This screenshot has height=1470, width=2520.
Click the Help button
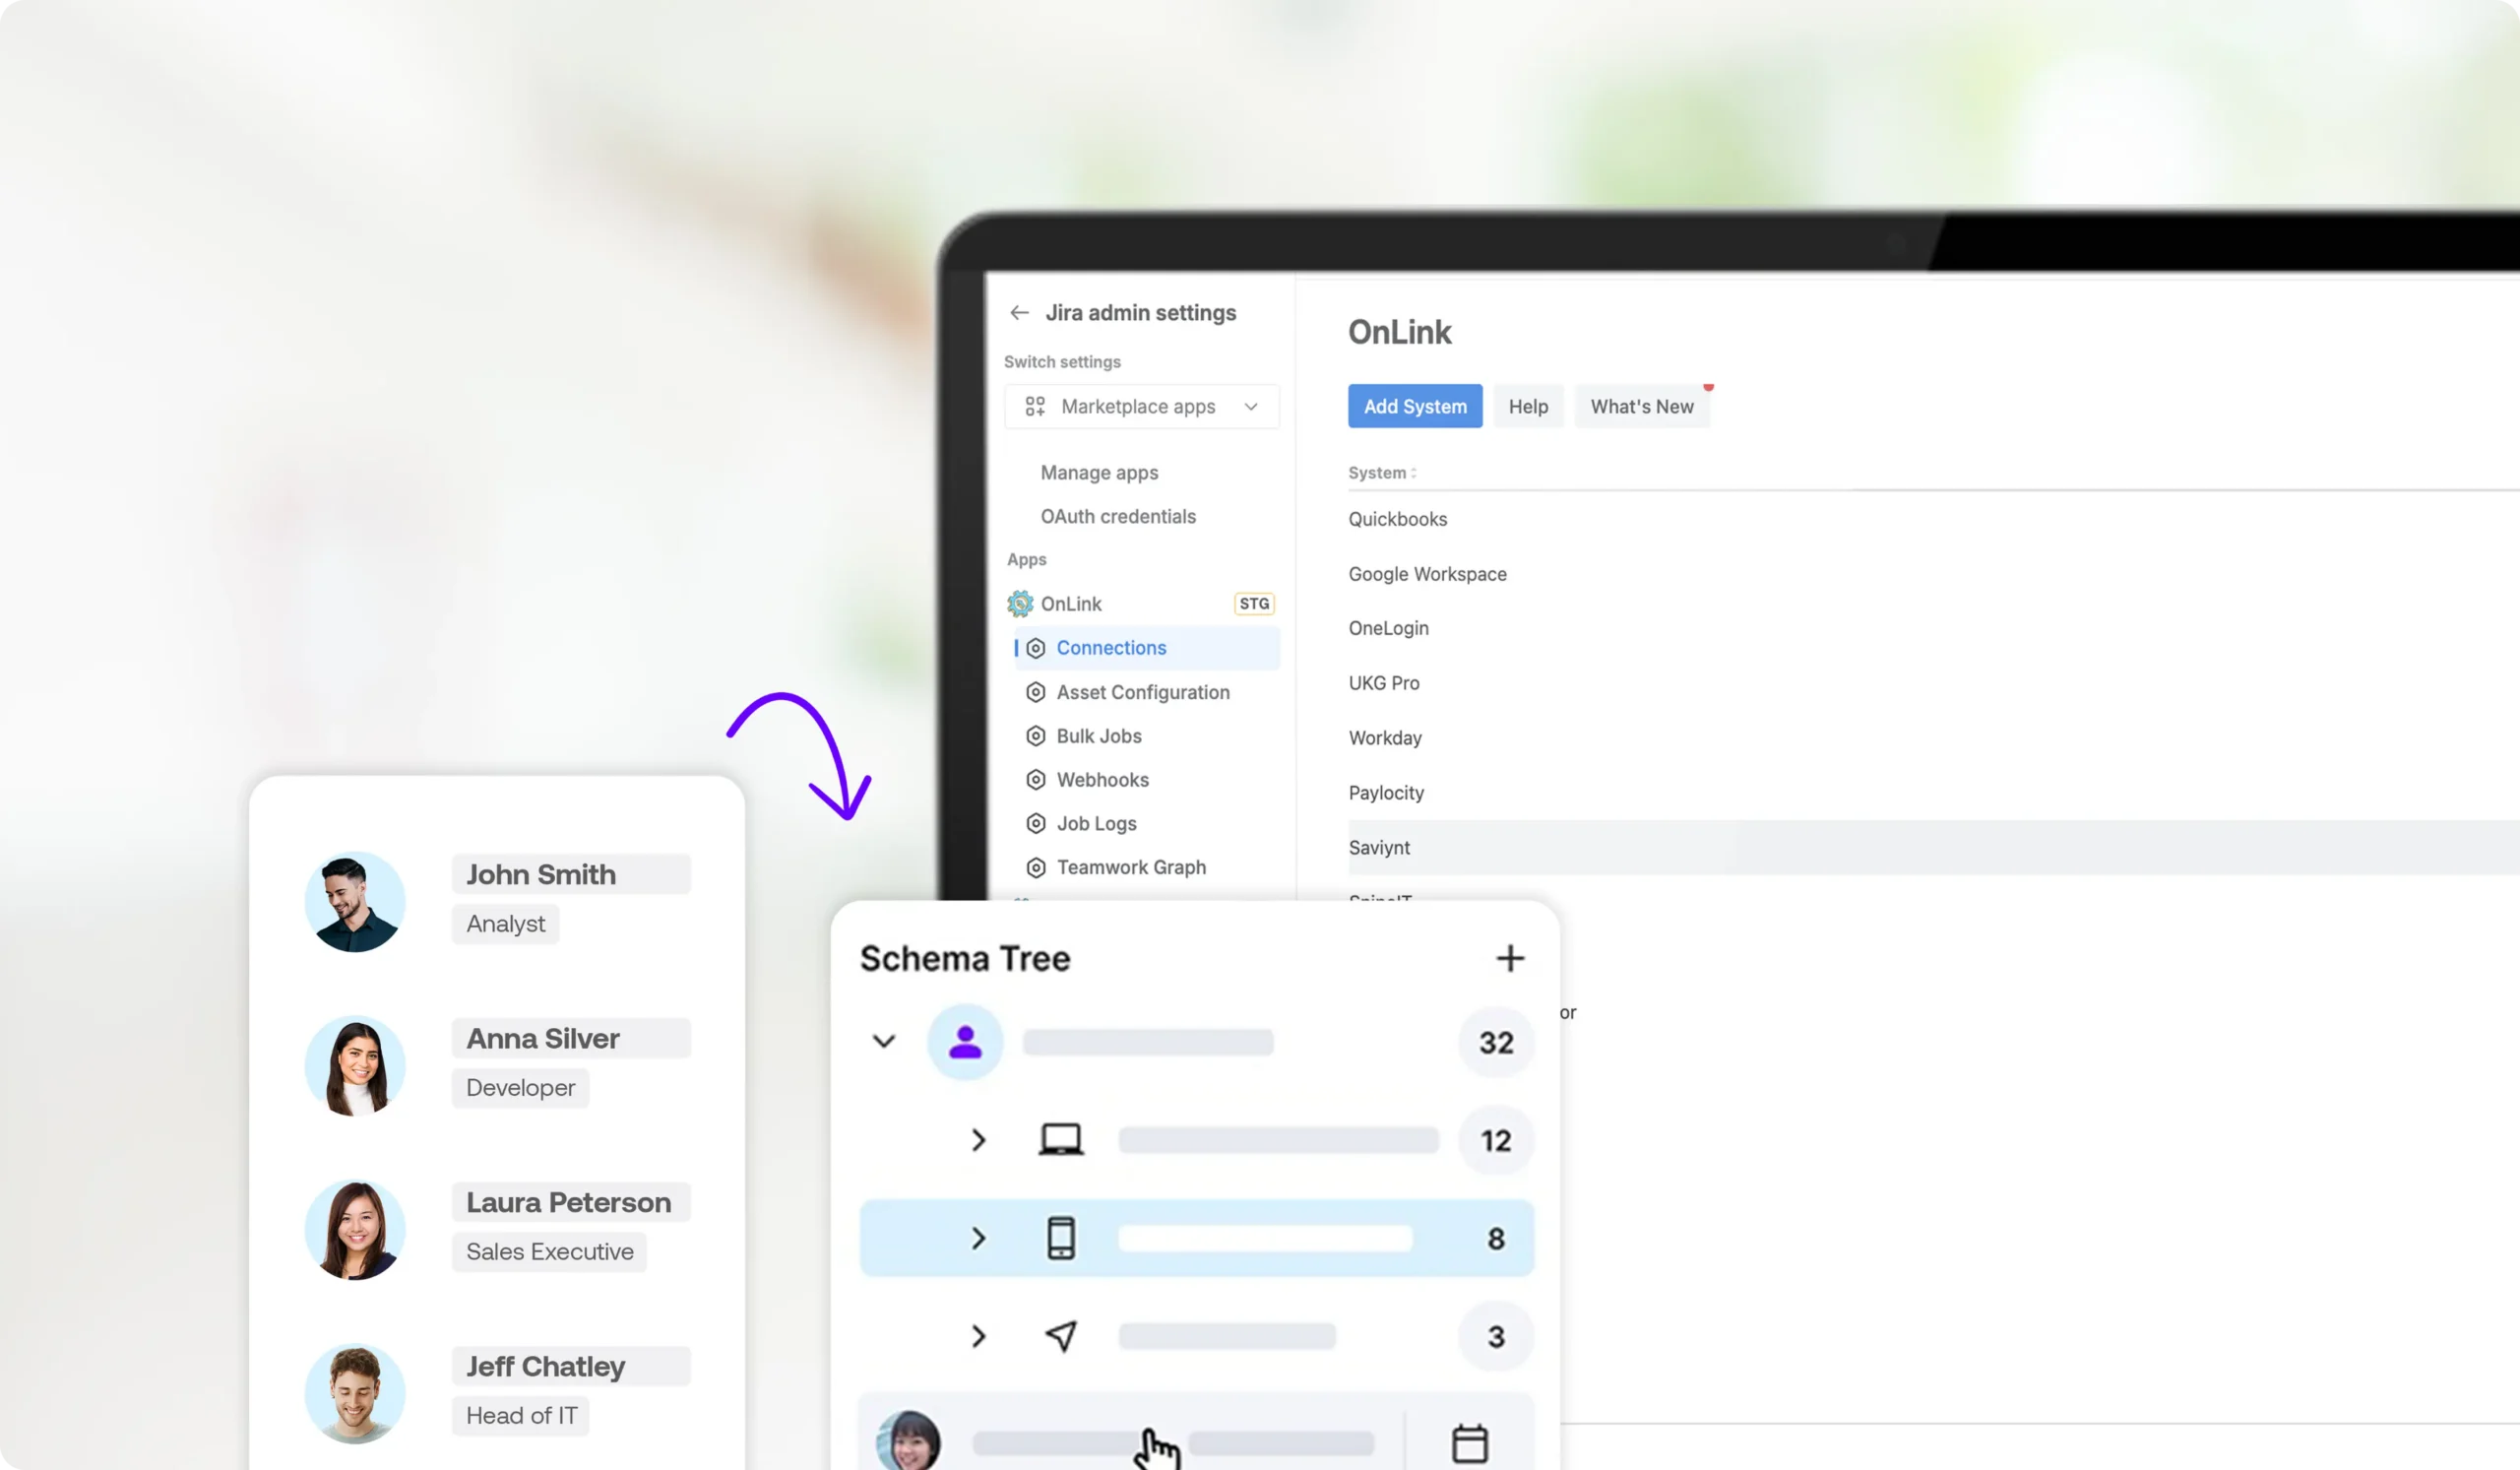[x=1527, y=406]
